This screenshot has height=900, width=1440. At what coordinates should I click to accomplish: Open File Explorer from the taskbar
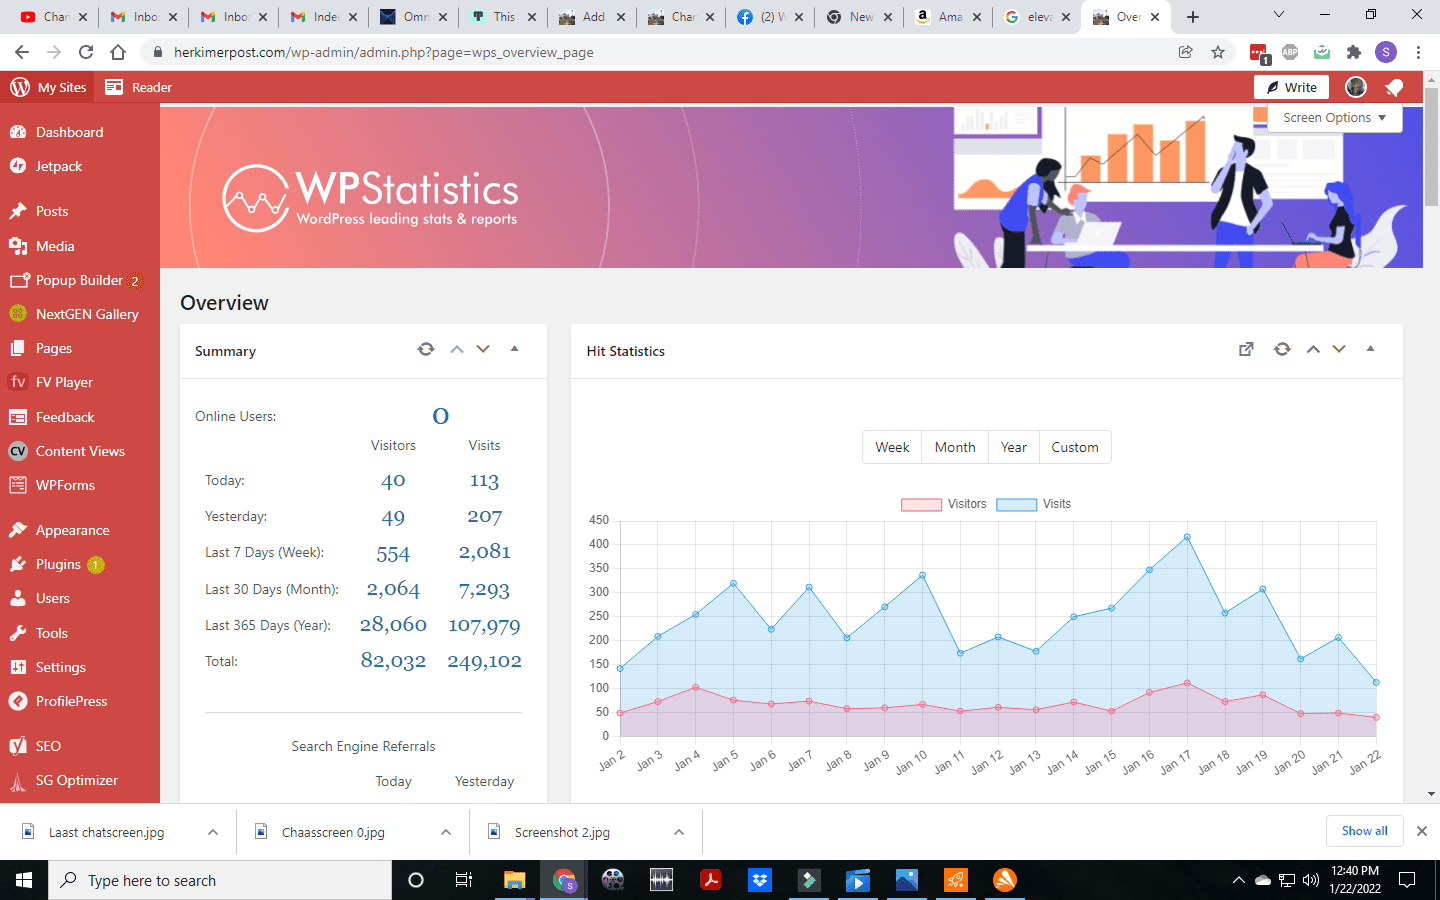tap(514, 880)
